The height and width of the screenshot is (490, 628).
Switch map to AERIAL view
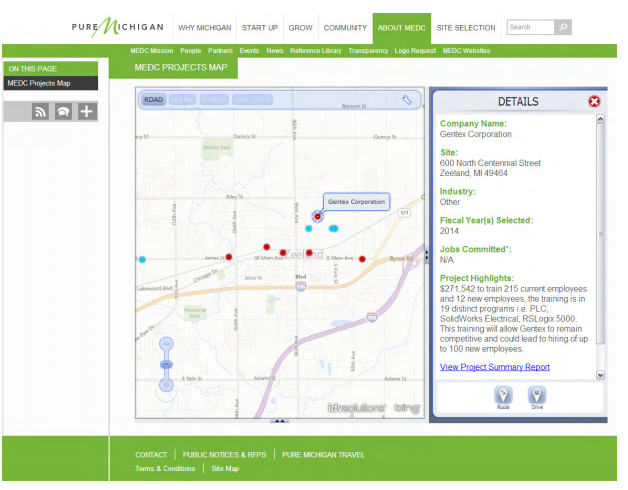pyautogui.click(x=182, y=100)
